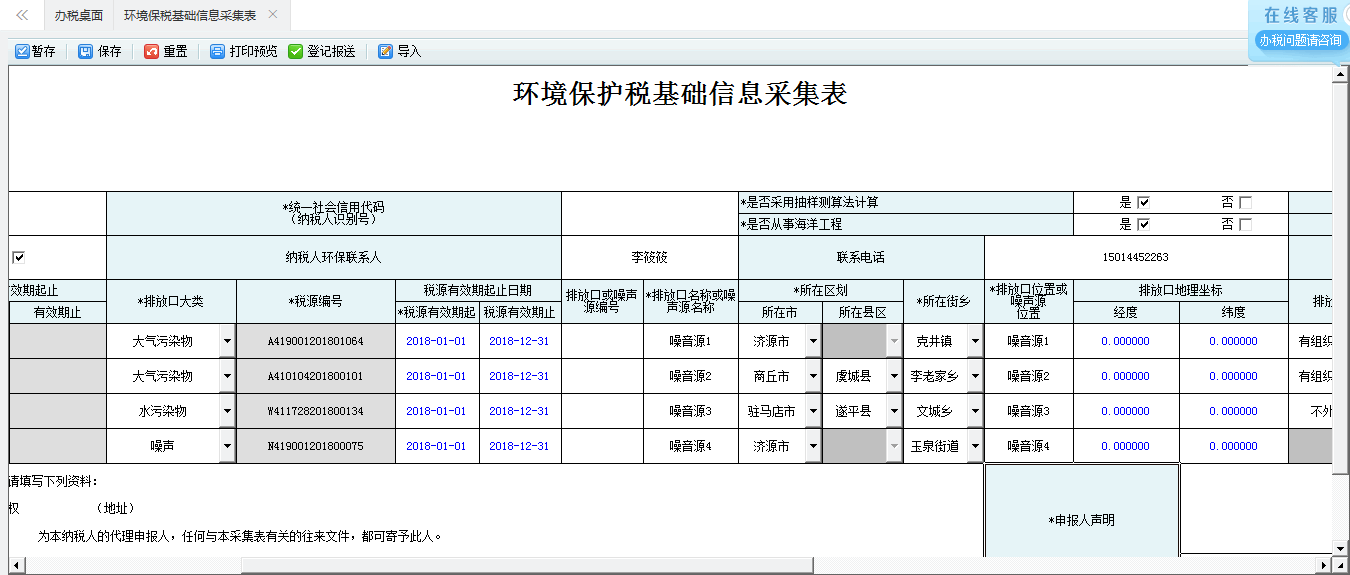Open 所在街乡 dropdown showing 文城乡
The image size is (1350, 575).
click(974, 412)
